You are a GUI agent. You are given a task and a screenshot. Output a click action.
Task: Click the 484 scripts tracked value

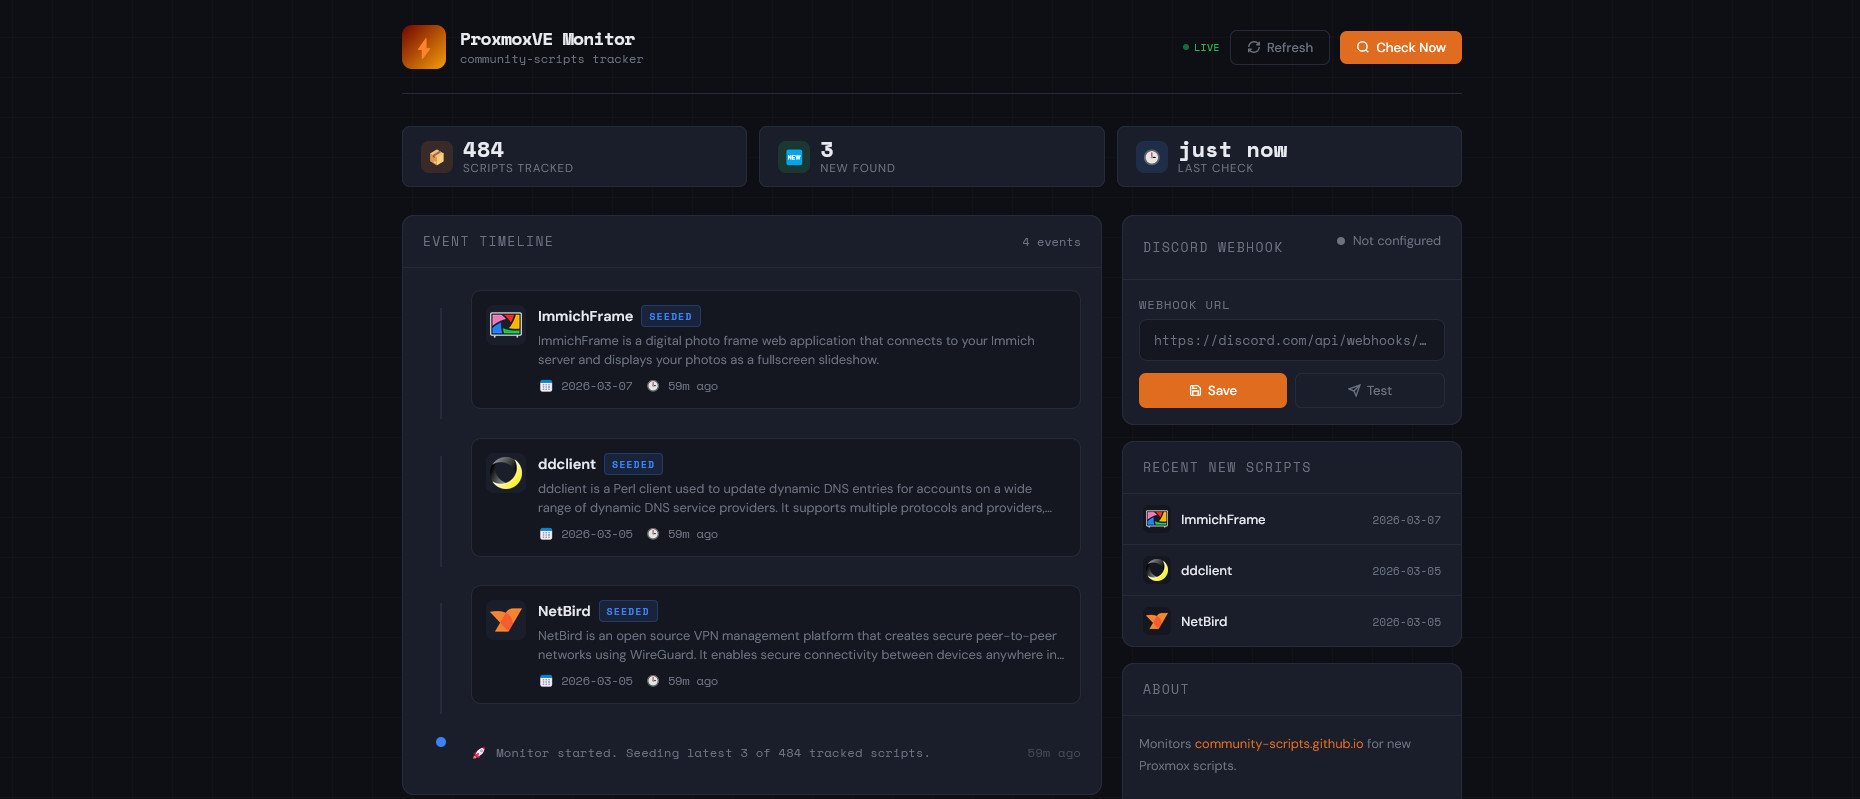coord(483,150)
